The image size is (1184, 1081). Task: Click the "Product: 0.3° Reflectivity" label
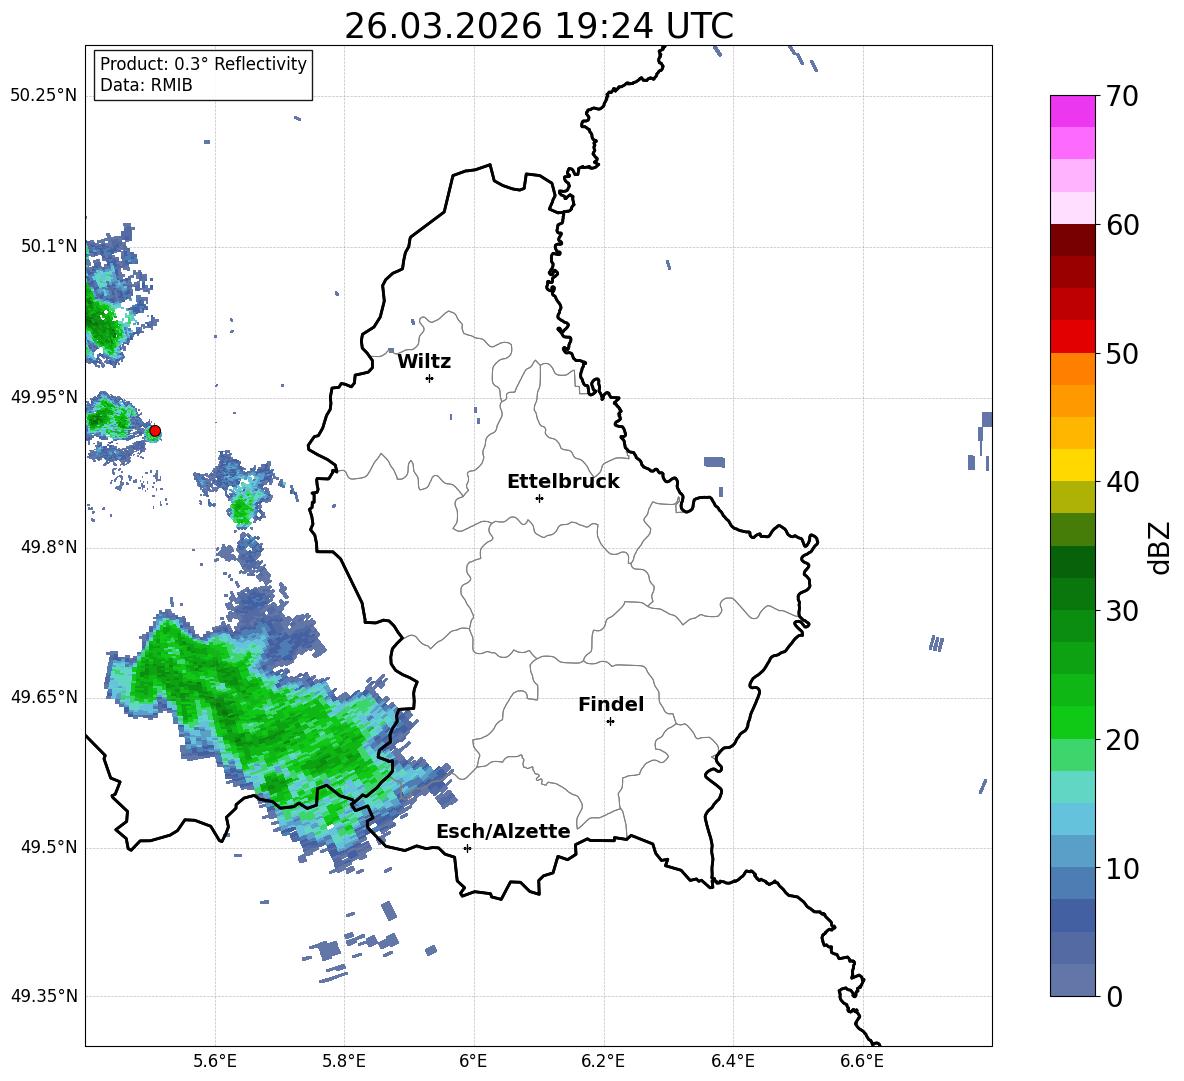click(x=203, y=63)
